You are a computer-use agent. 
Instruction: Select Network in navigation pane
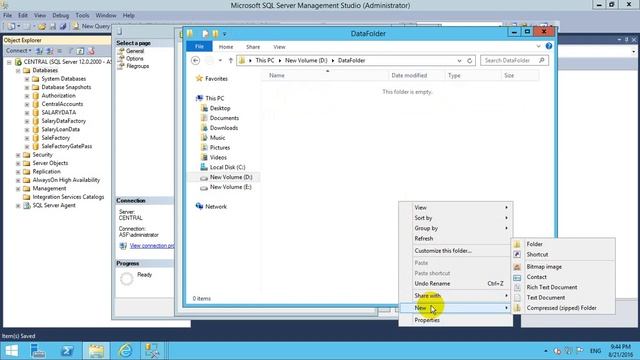coord(216,207)
